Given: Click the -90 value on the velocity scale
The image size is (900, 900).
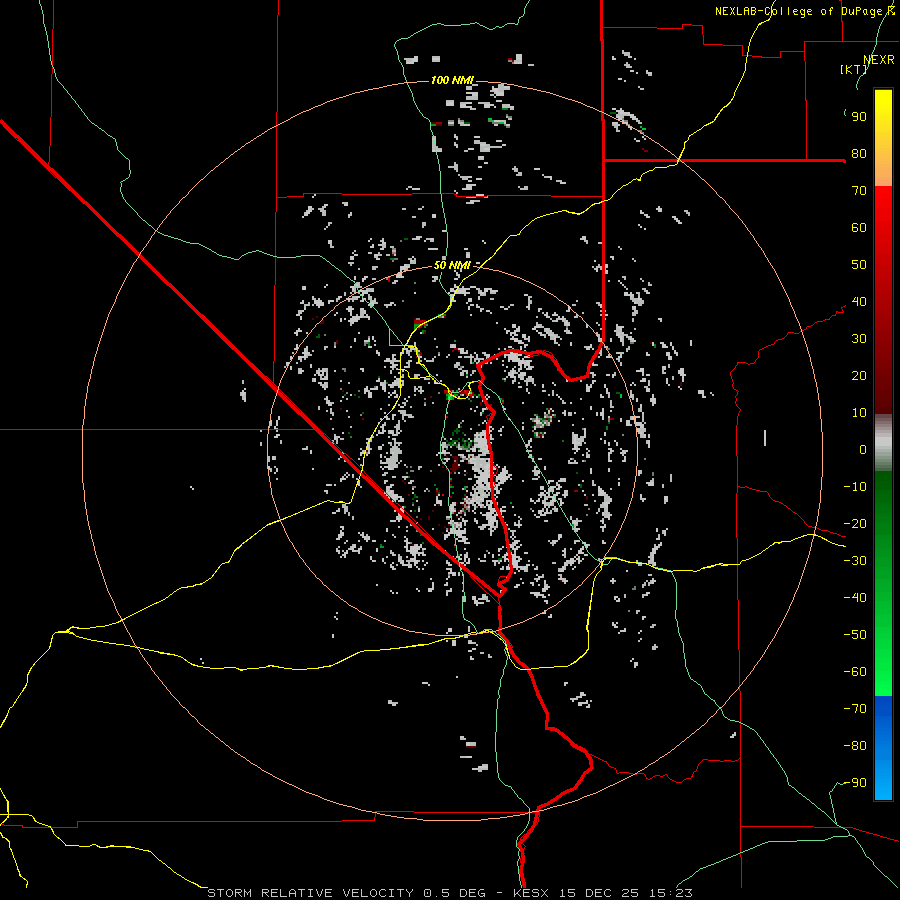Looking at the screenshot, I should point(855,783).
